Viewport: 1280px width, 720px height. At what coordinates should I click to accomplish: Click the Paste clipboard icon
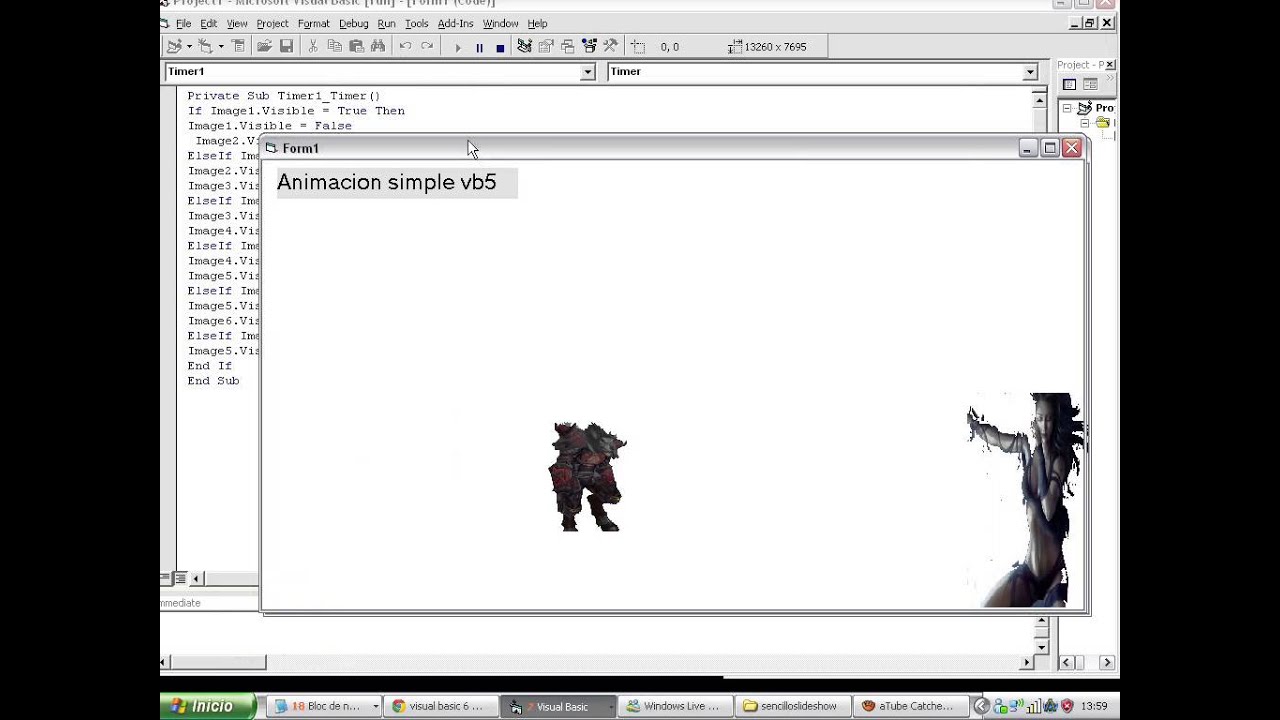tap(356, 46)
